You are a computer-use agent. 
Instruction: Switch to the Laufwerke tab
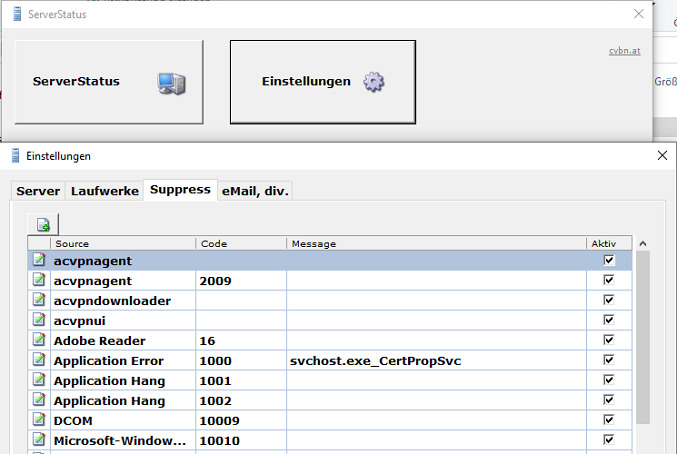[104, 191]
